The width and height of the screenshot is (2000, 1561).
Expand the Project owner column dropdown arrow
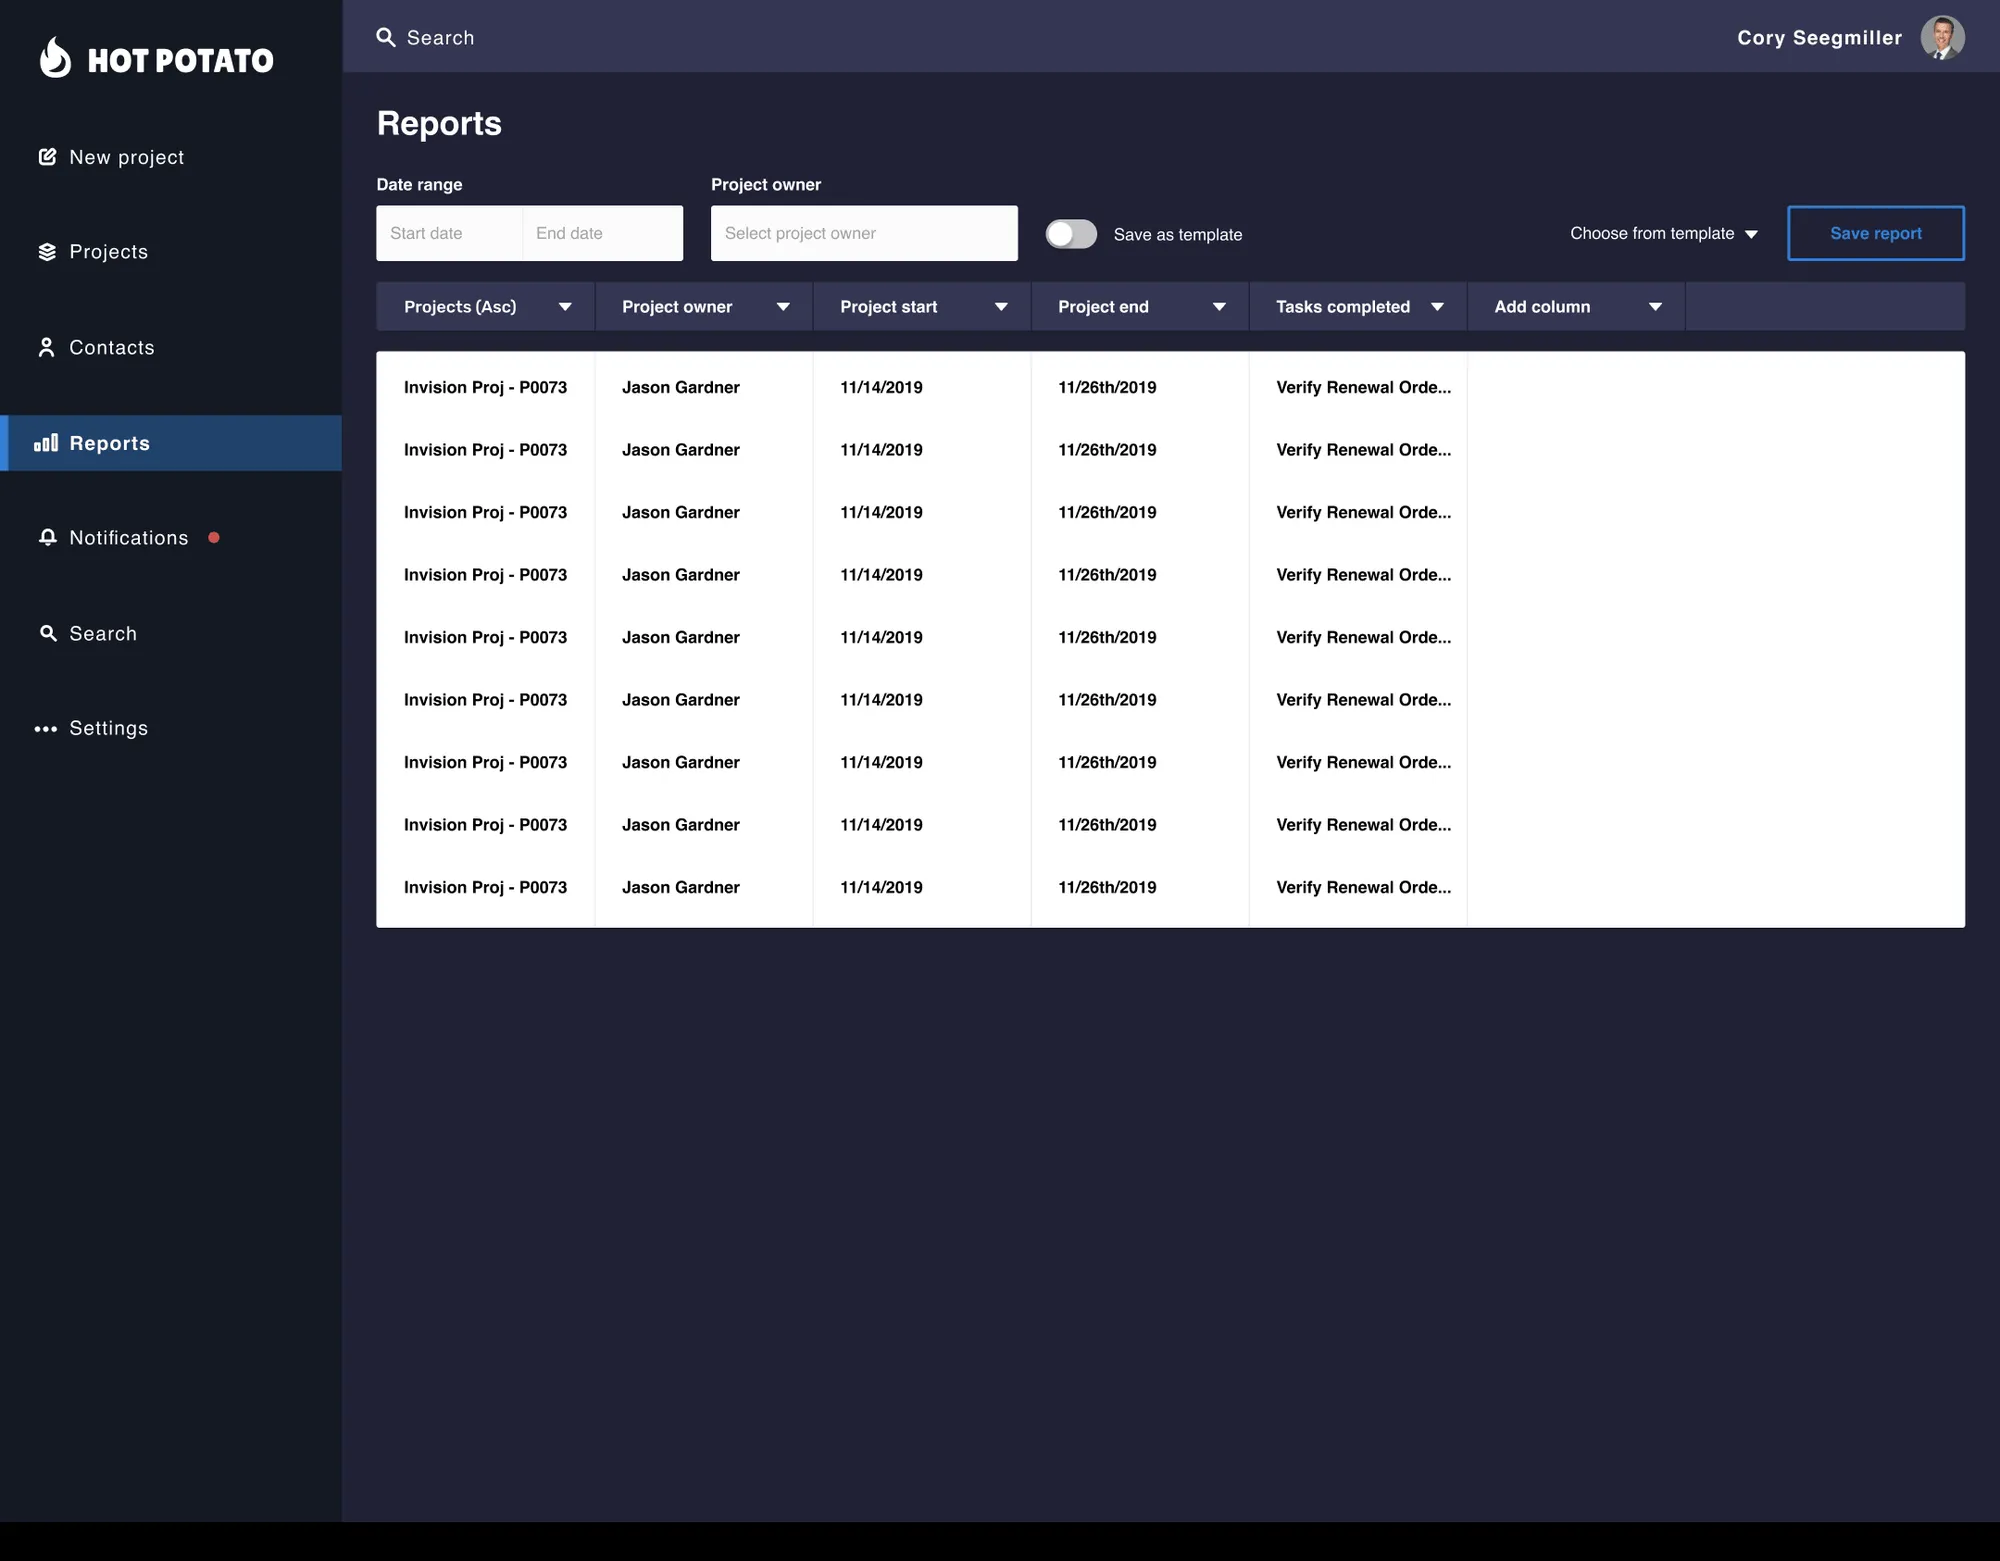783,307
